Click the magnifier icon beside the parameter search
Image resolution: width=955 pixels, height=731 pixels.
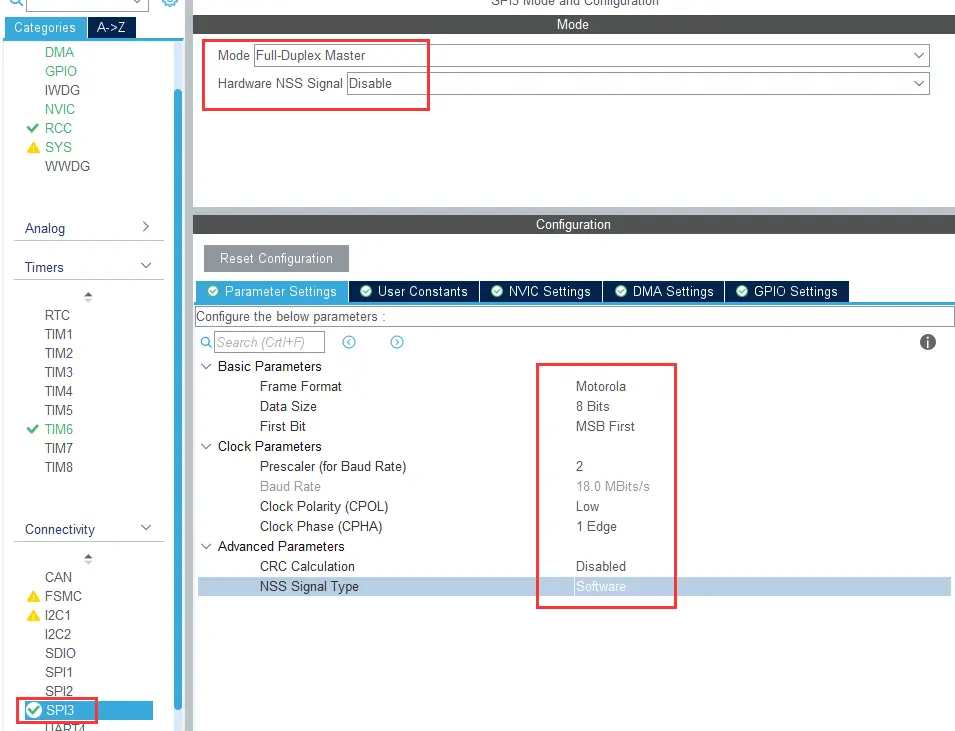[206, 342]
